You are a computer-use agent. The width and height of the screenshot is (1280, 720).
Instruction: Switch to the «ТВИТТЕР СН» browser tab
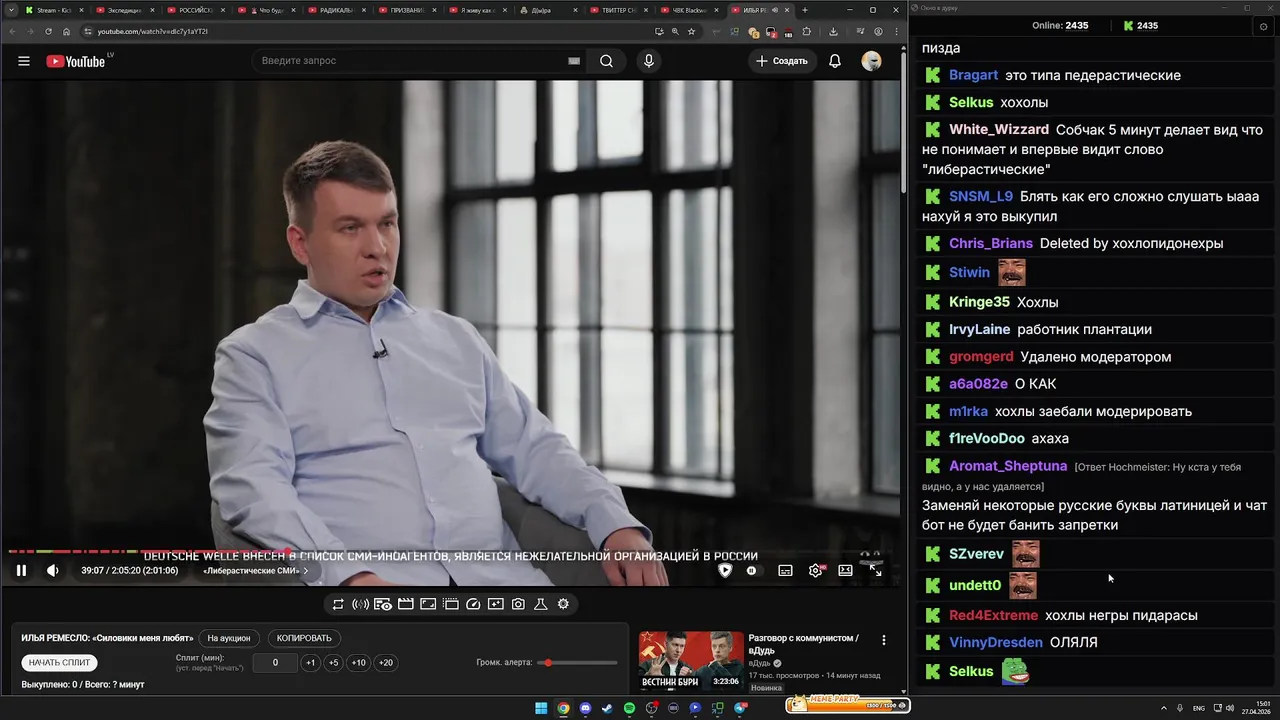(x=621, y=10)
